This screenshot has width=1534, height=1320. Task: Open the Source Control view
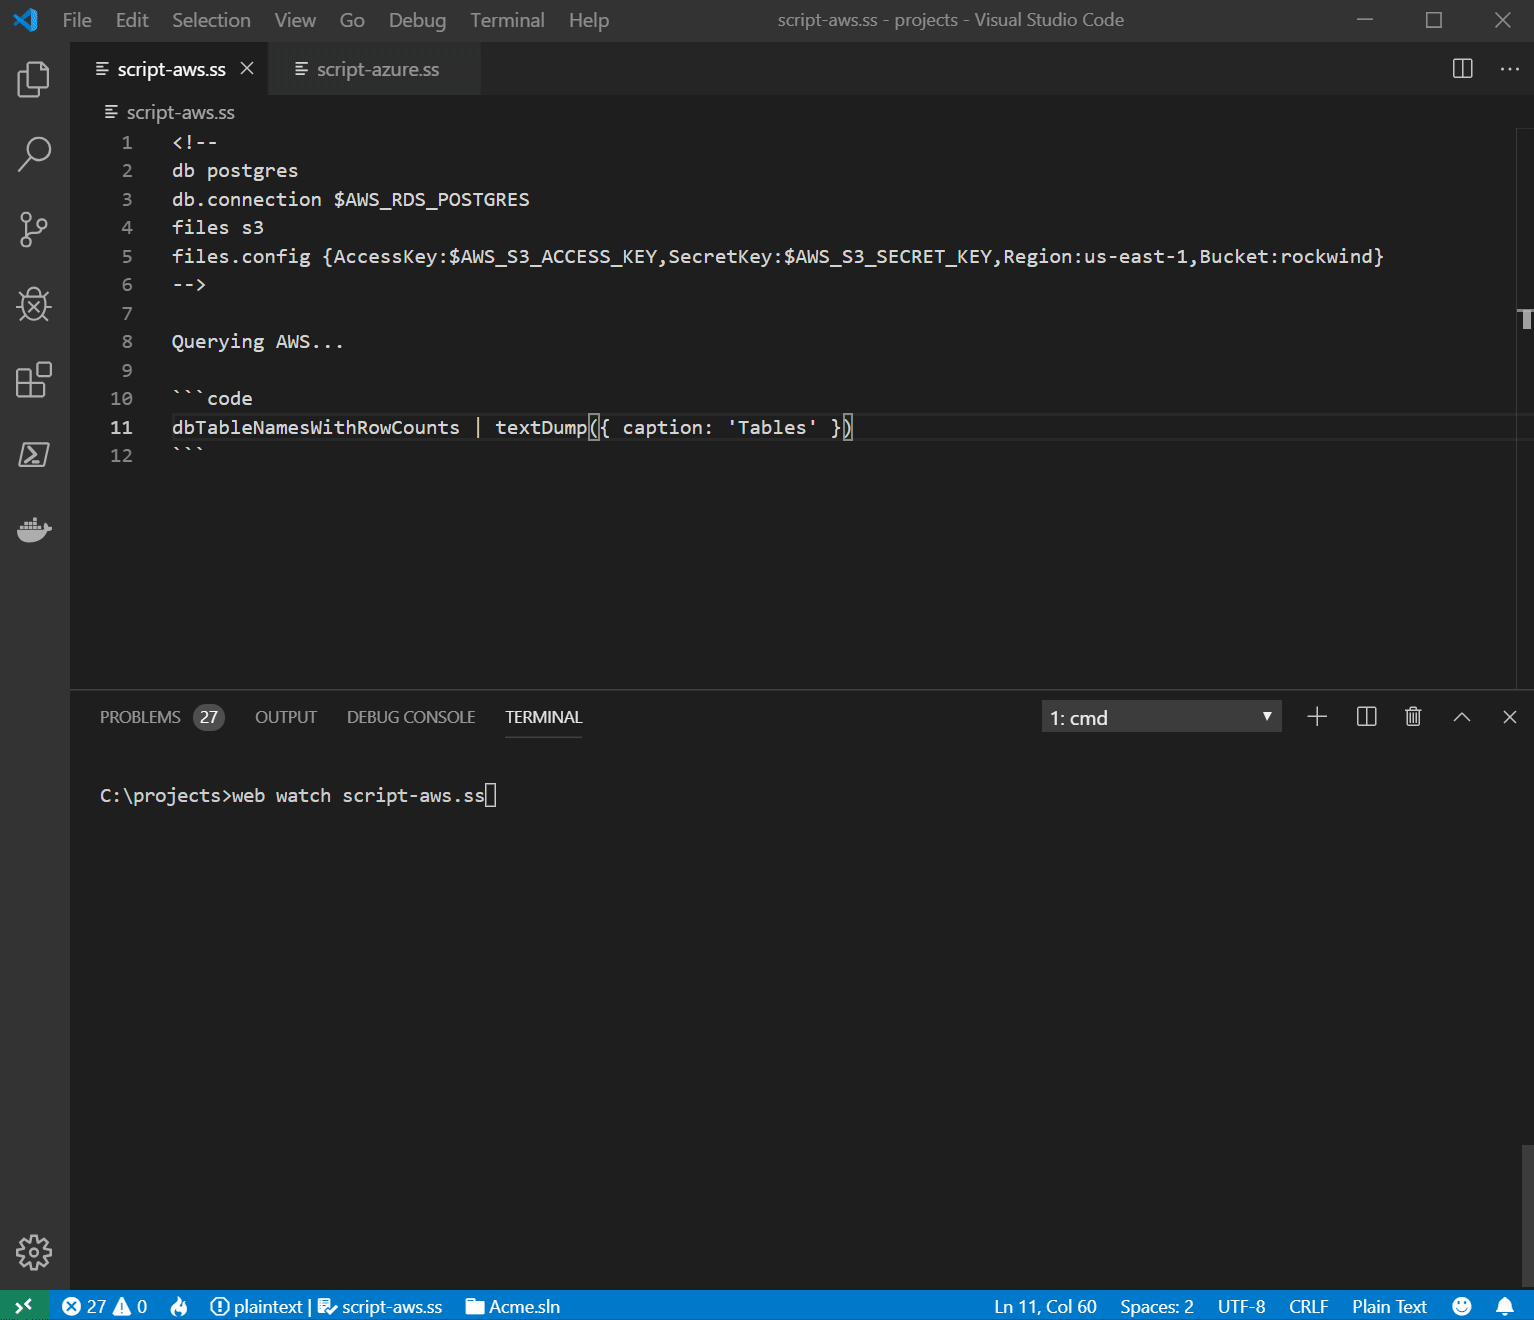coord(34,229)
